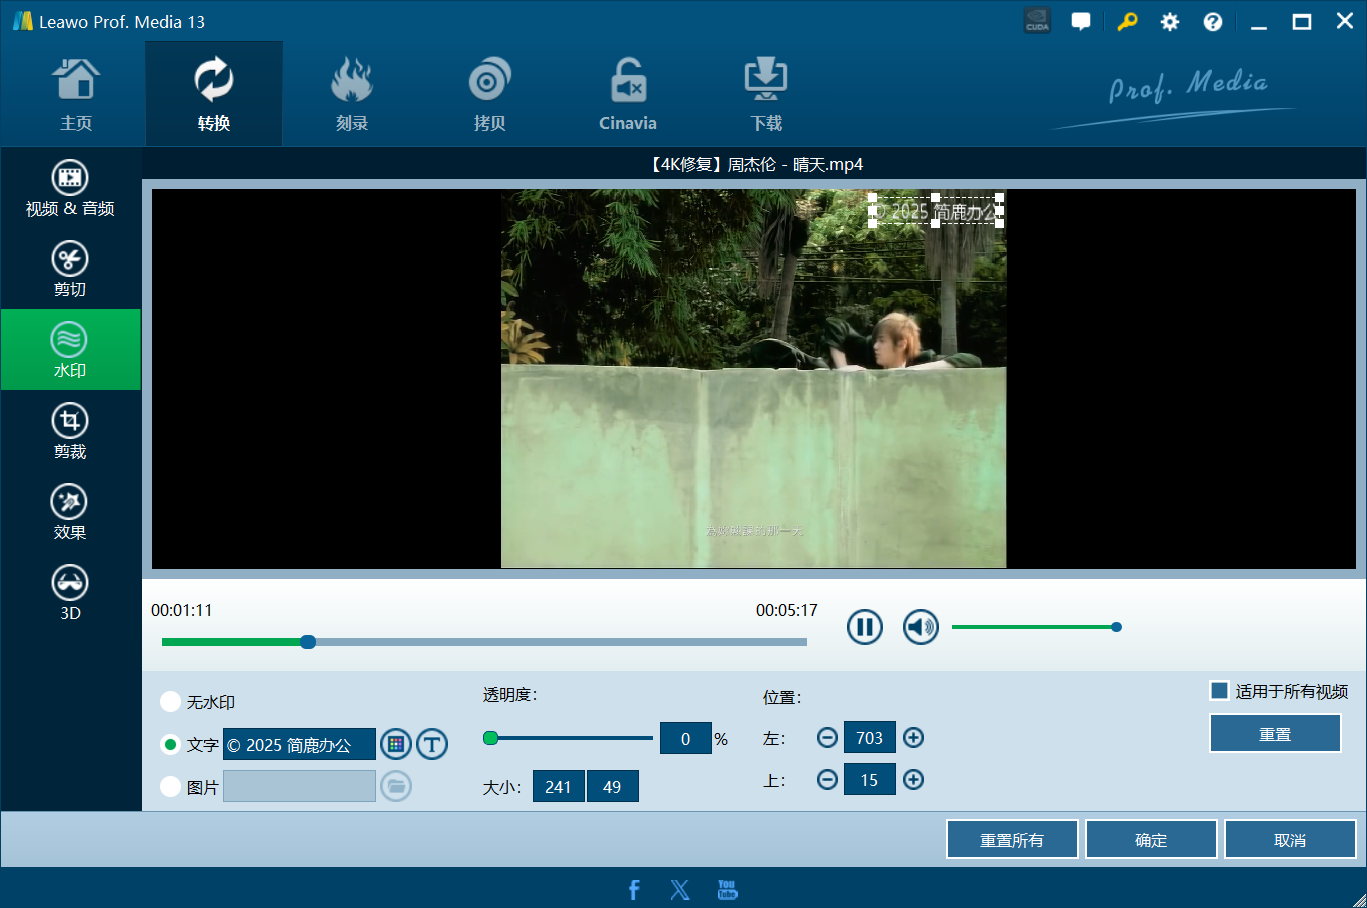Open the Cinavia removal tab
The width and height of the screenshot is (1367, 908).
coord(628,95)
